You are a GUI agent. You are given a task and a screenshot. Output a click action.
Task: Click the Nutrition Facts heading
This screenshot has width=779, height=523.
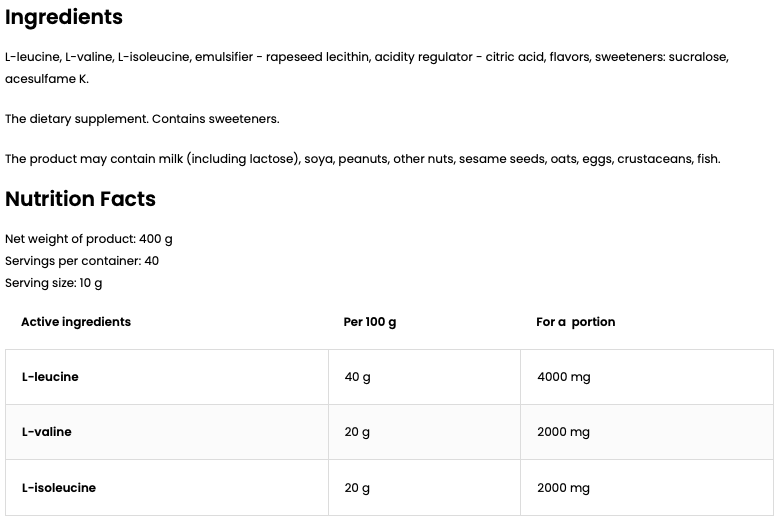click(80, 199)
